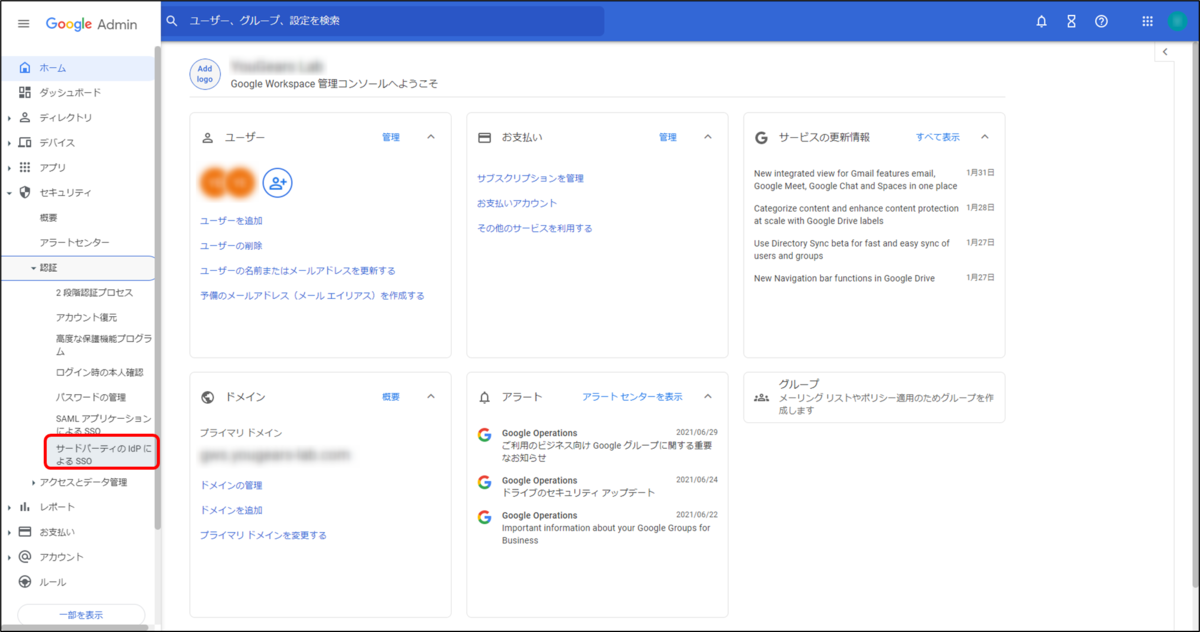The width and height of the screenshot is (1200, 632).
Task: Click the アプリ grid icon
Action: [25, 167]
